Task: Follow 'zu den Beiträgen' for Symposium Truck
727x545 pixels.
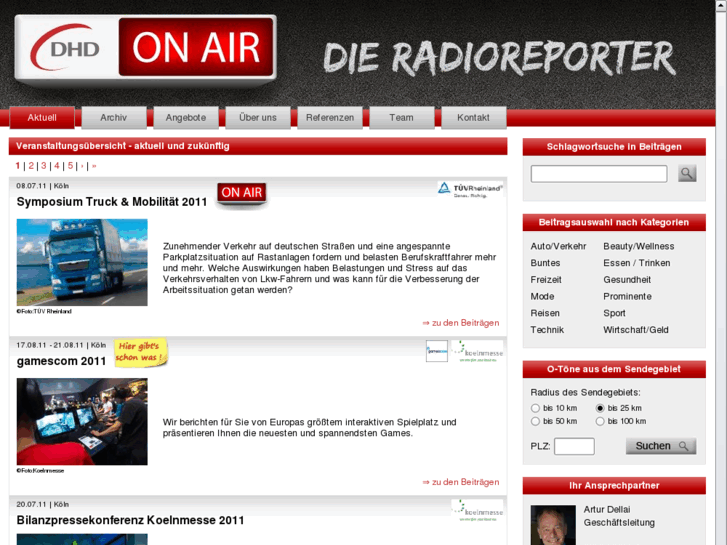Action: pyautogui.click(x=461, y=323)
